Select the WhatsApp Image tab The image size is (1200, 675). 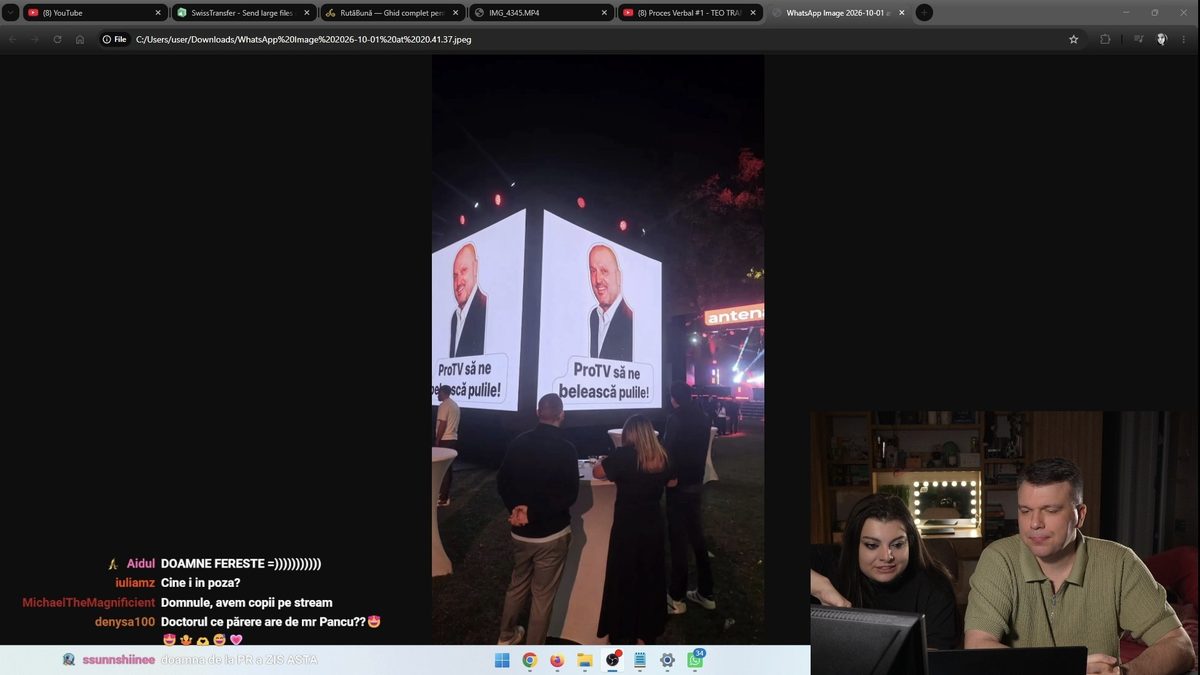[x=838, y=13]
